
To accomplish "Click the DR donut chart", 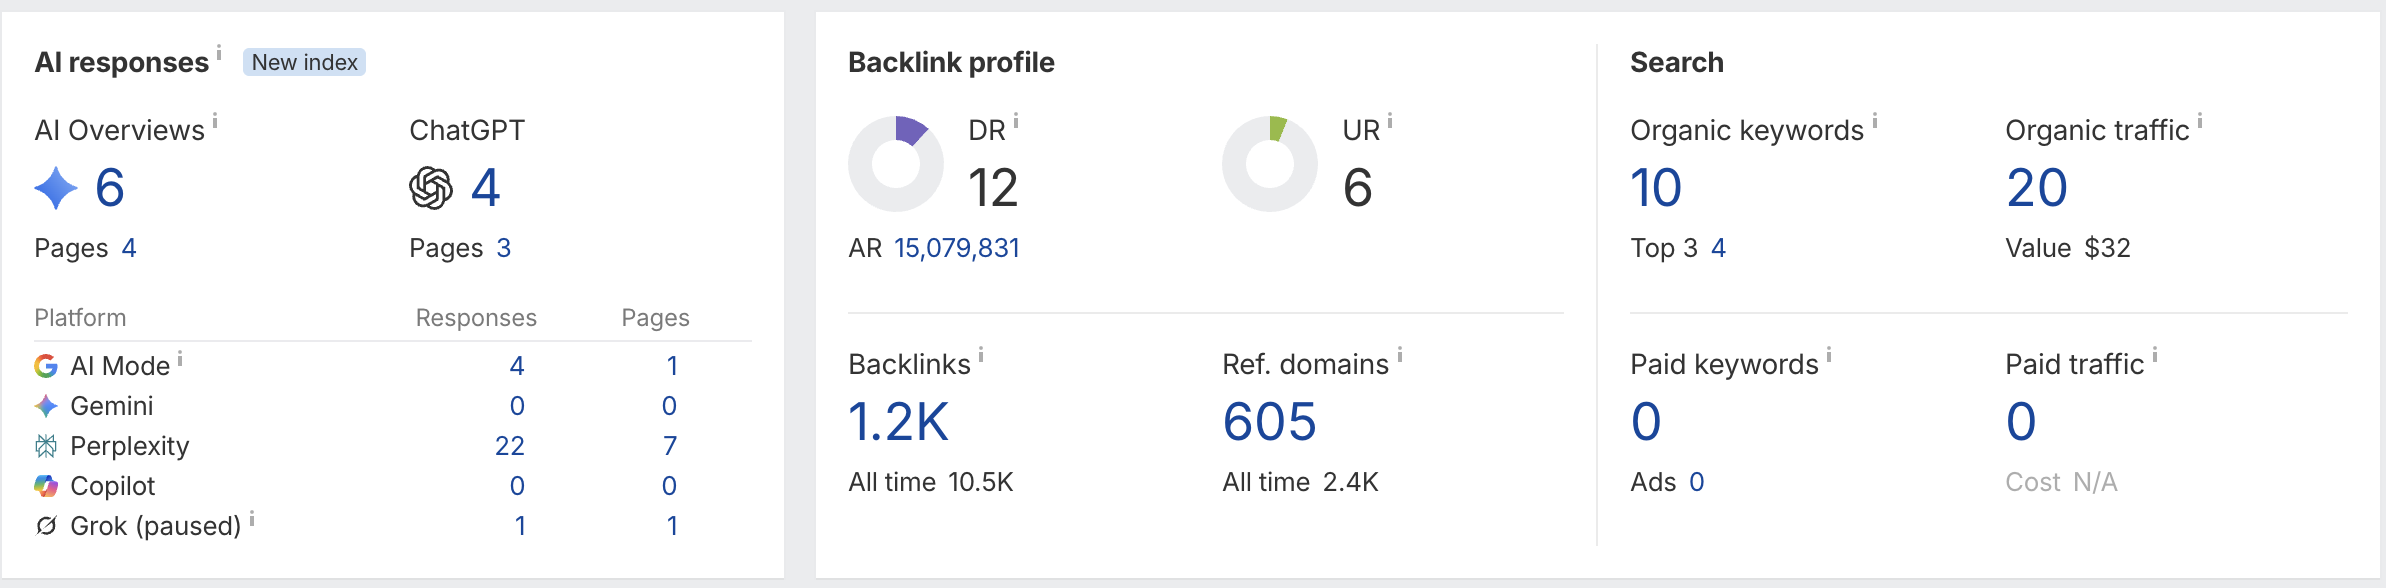I will (x=896, y=164).
